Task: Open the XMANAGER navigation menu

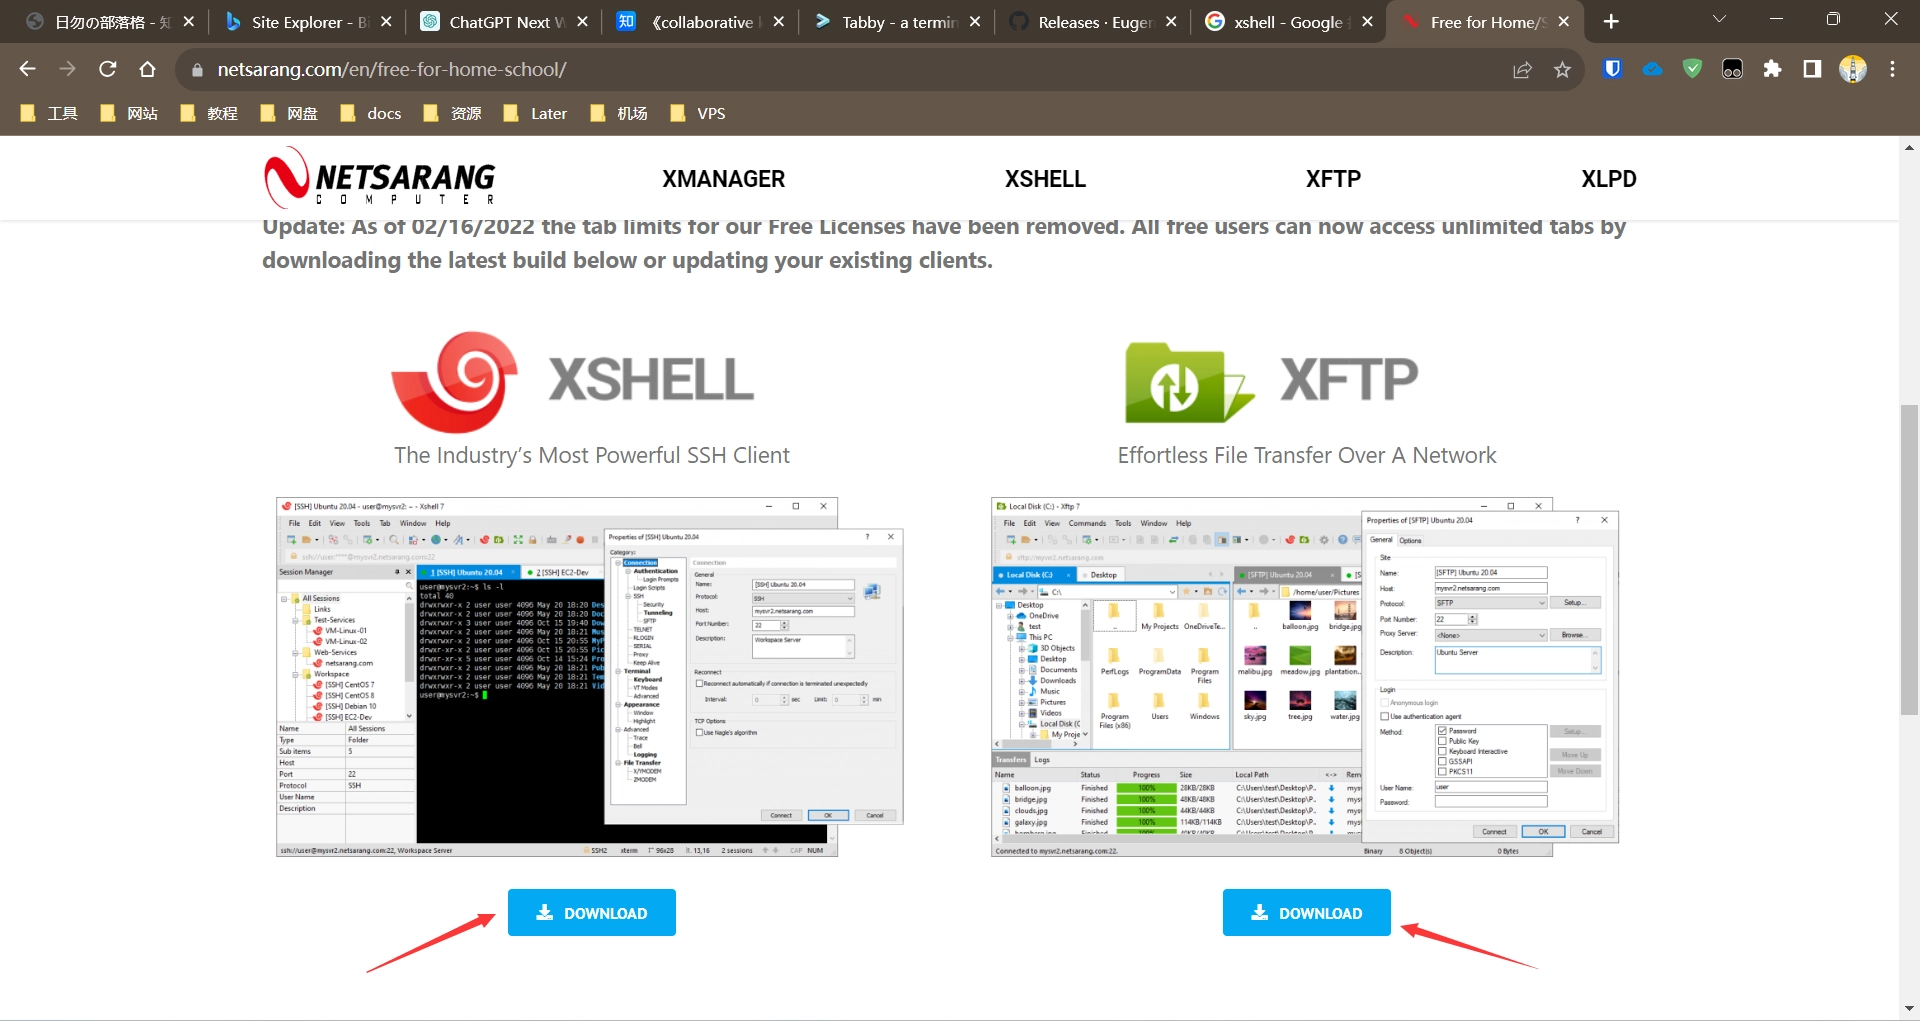Action: [x=723, y=179]
